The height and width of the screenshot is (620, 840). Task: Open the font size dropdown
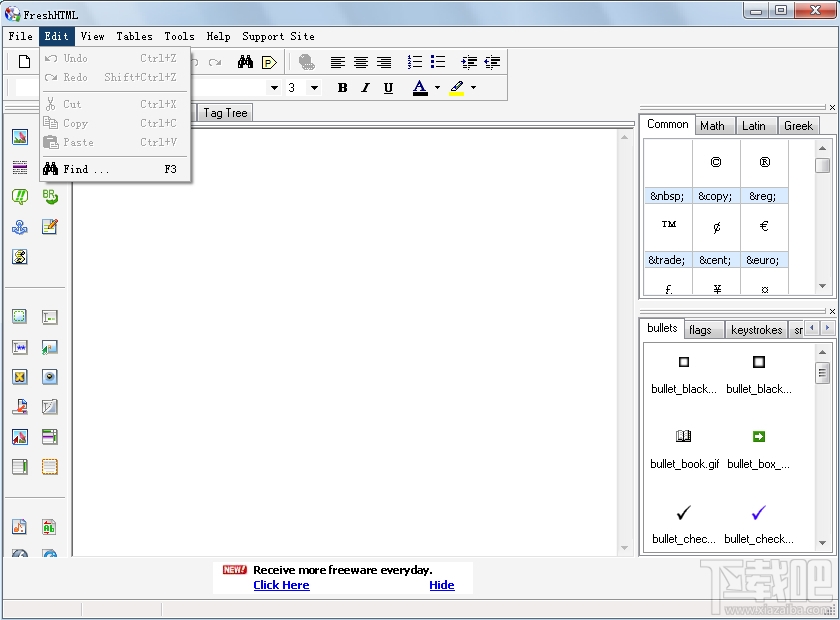coord(313,87)
